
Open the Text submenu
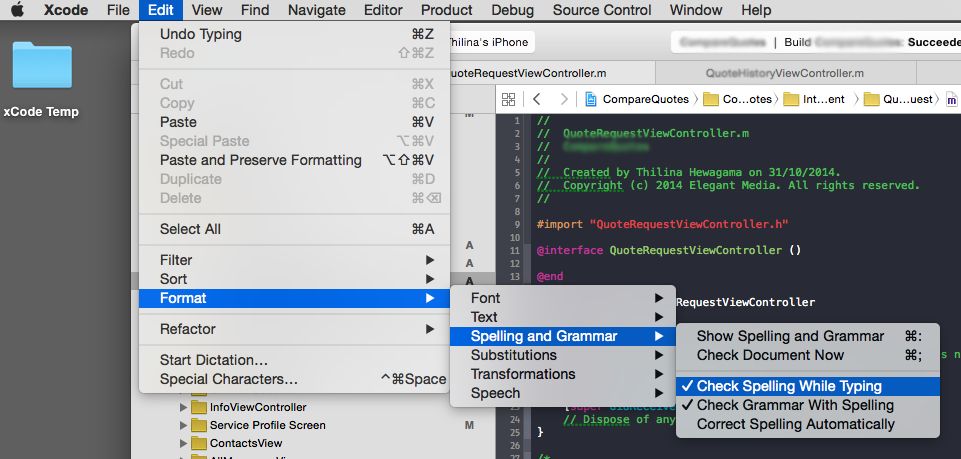563,317
